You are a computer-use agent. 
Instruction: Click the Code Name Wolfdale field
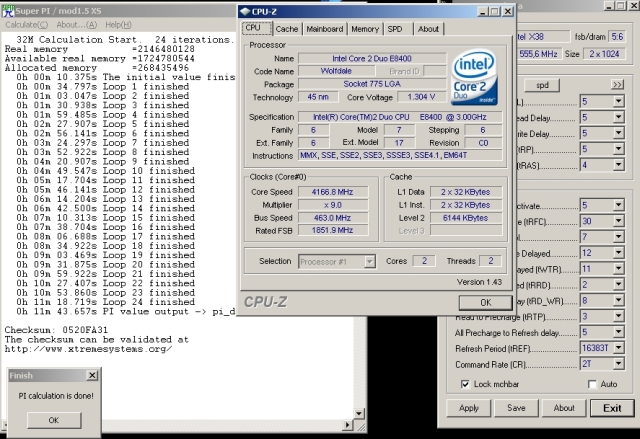(x=336, y=71)
